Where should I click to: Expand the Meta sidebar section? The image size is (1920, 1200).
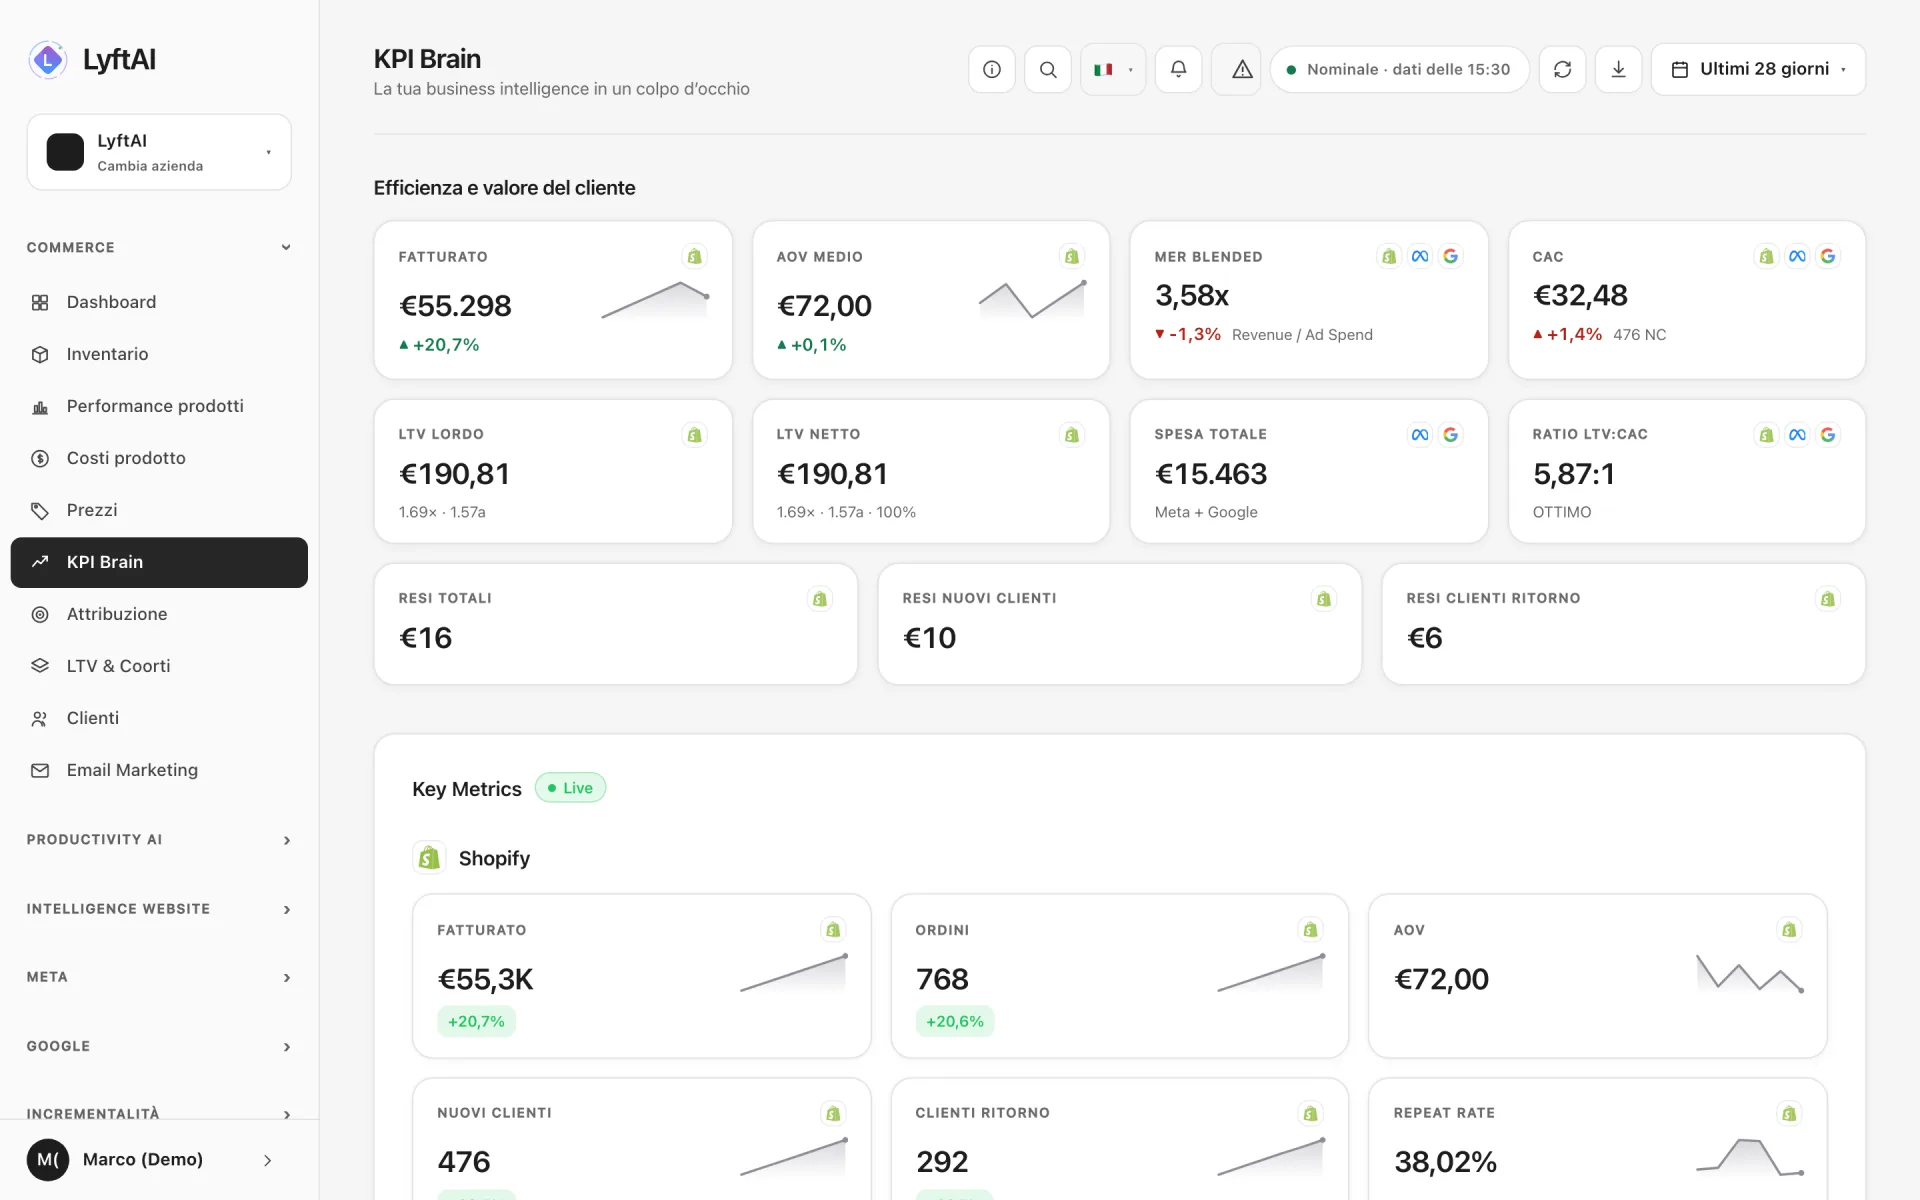coord(159,977)
